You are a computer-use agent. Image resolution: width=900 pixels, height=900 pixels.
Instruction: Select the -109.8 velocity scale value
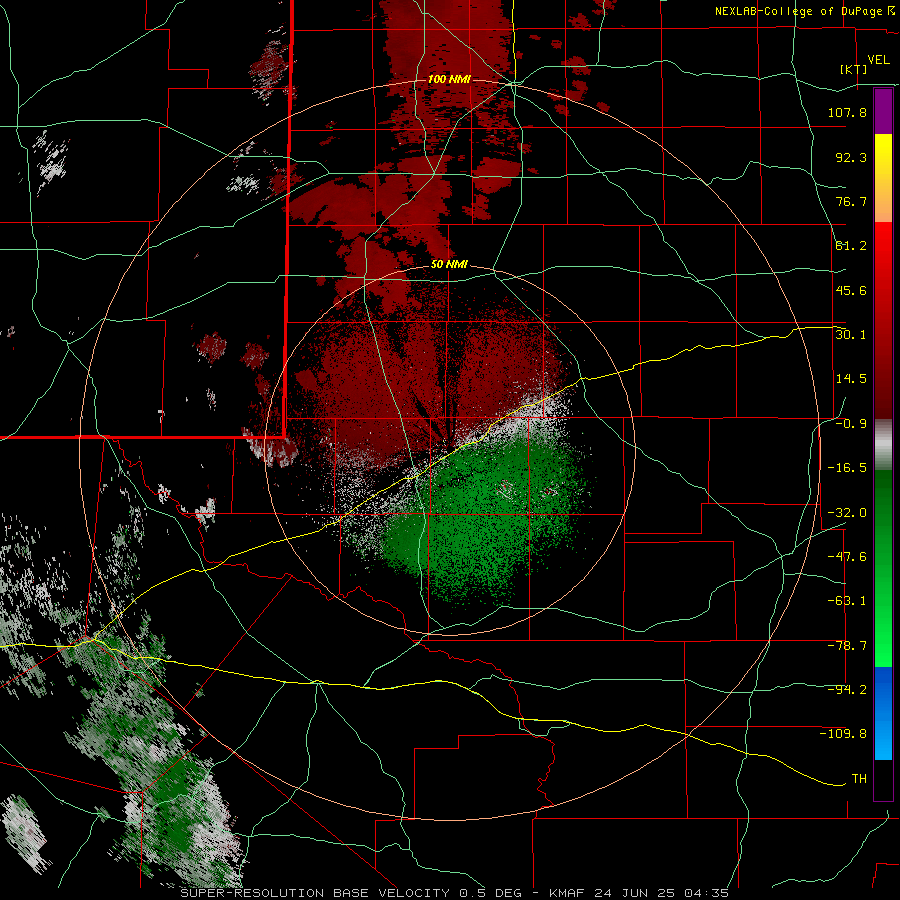843,734
